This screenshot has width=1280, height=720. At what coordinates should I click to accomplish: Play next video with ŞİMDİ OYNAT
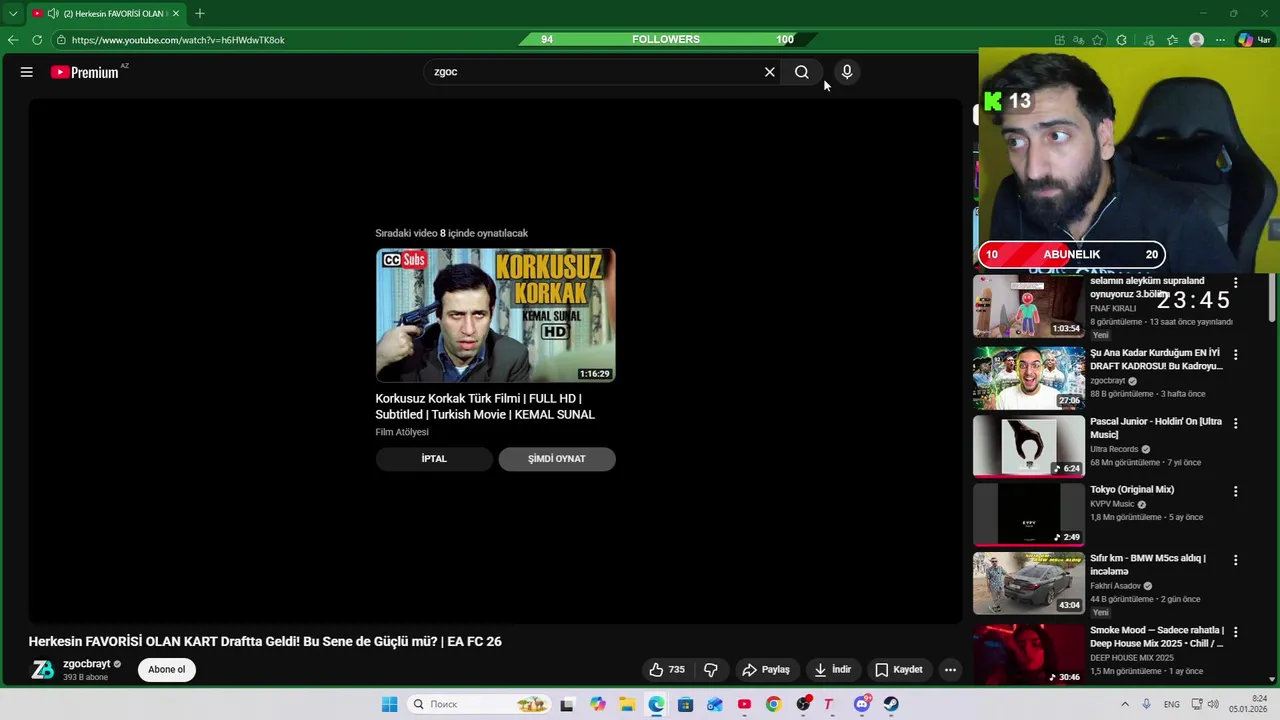(557, 459)
